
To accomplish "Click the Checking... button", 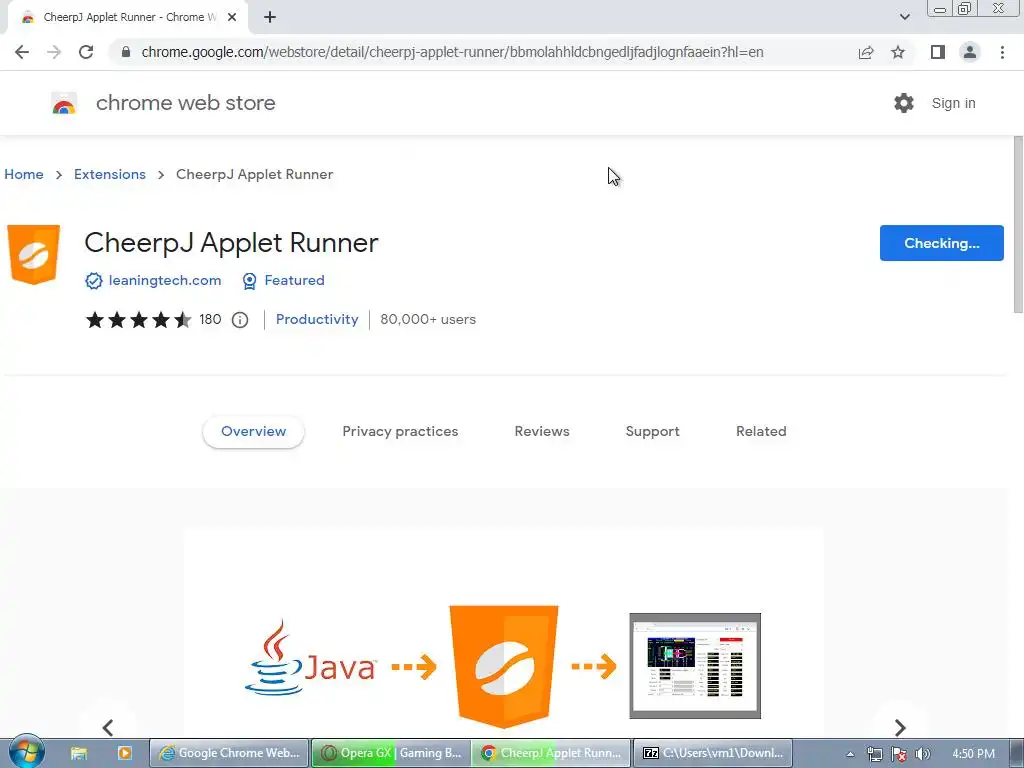I will pos(941,243).
